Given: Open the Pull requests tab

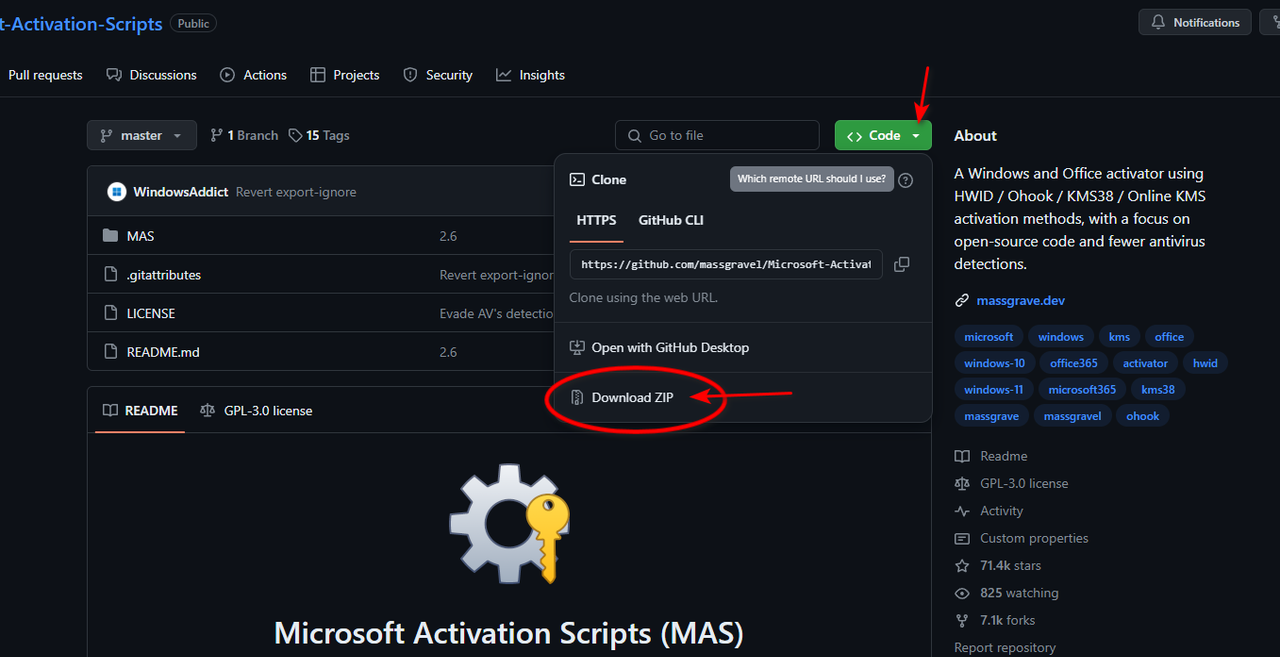Looking at the screenshot, I should pyautogui.click(x=45, y=75).
